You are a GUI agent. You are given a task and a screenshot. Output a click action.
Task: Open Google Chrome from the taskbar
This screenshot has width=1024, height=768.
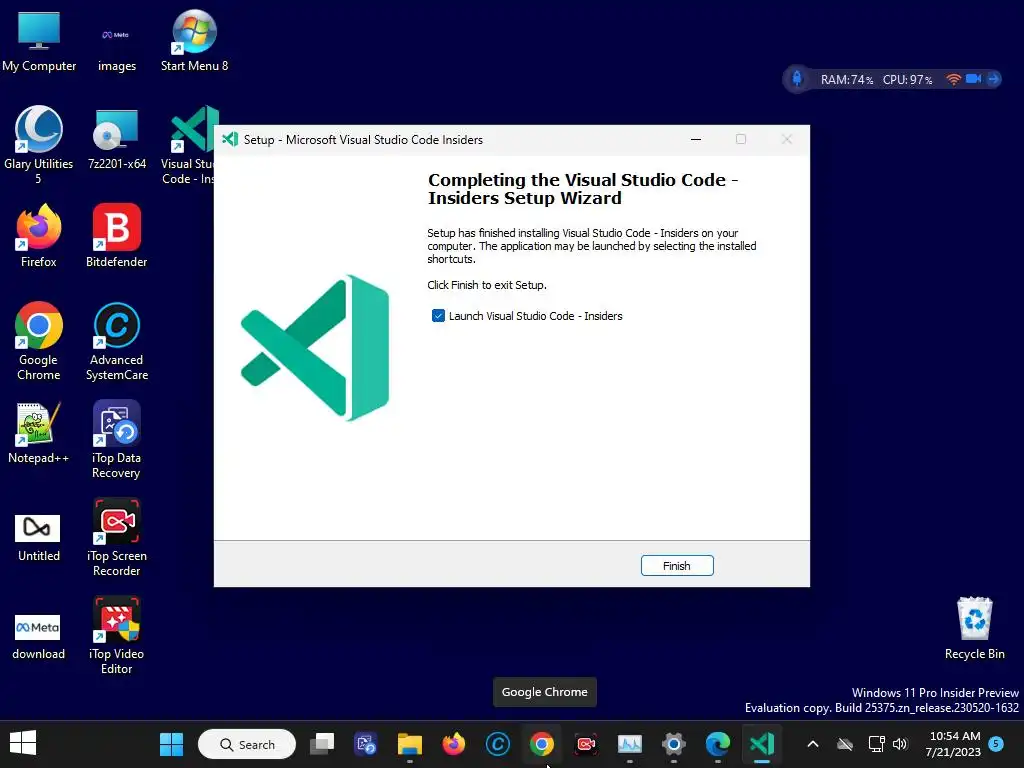541,744
